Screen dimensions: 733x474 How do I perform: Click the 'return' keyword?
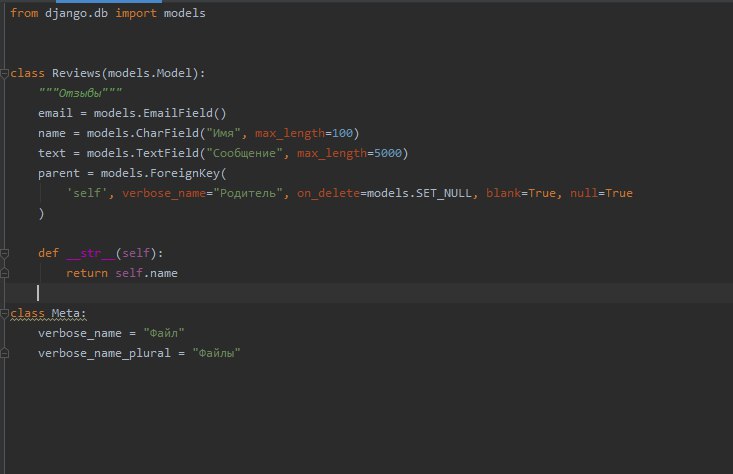pos(87,273)
